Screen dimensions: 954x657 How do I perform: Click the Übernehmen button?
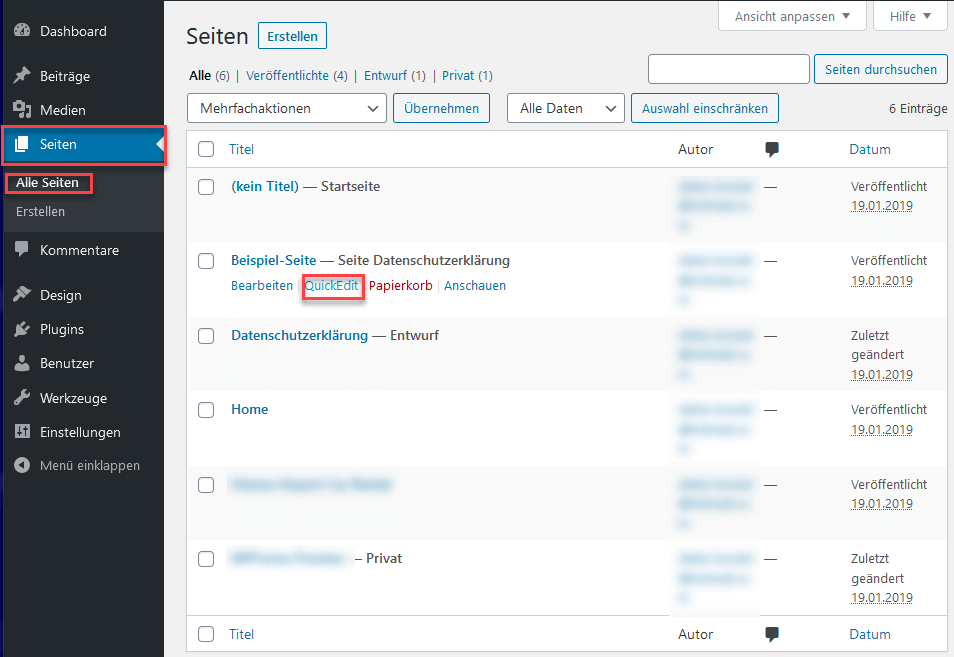pyautogui.click(x=441, y=108)
